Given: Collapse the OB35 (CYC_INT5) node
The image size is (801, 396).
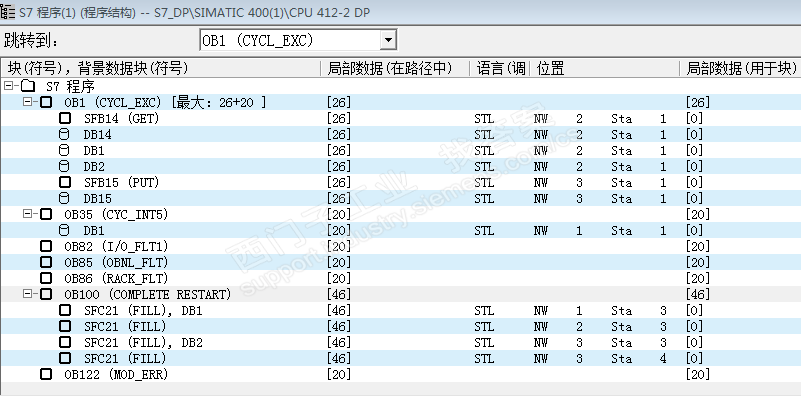Looking at the screenshot, I should click(x=28, y=214).
